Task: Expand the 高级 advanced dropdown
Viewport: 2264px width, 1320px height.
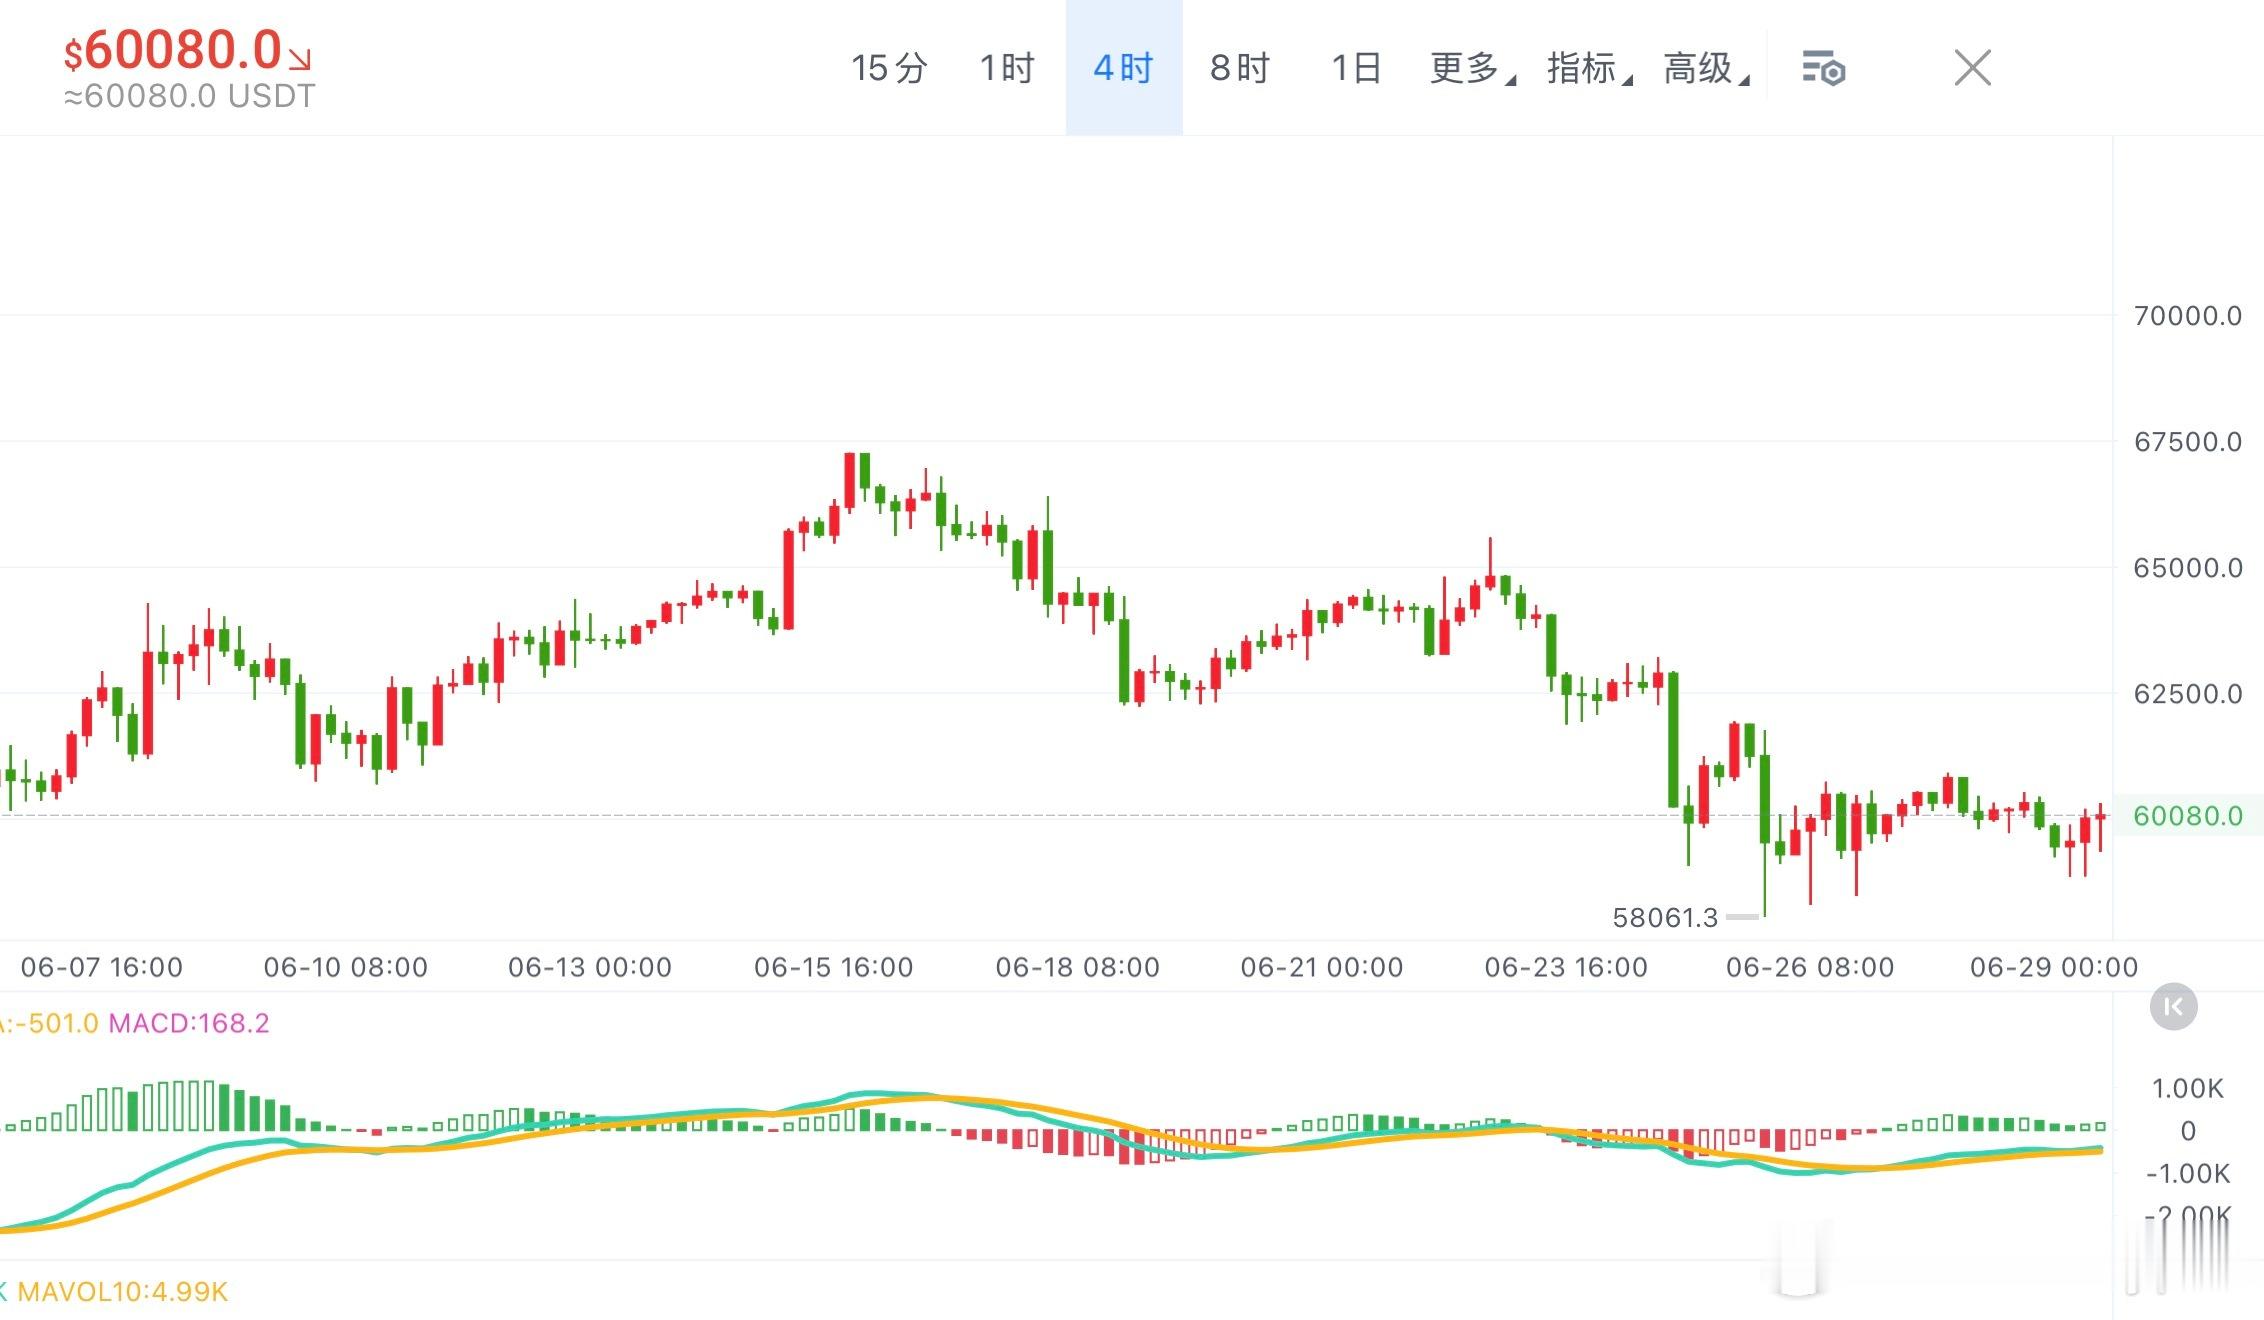Action: [x=1705, y=68]
